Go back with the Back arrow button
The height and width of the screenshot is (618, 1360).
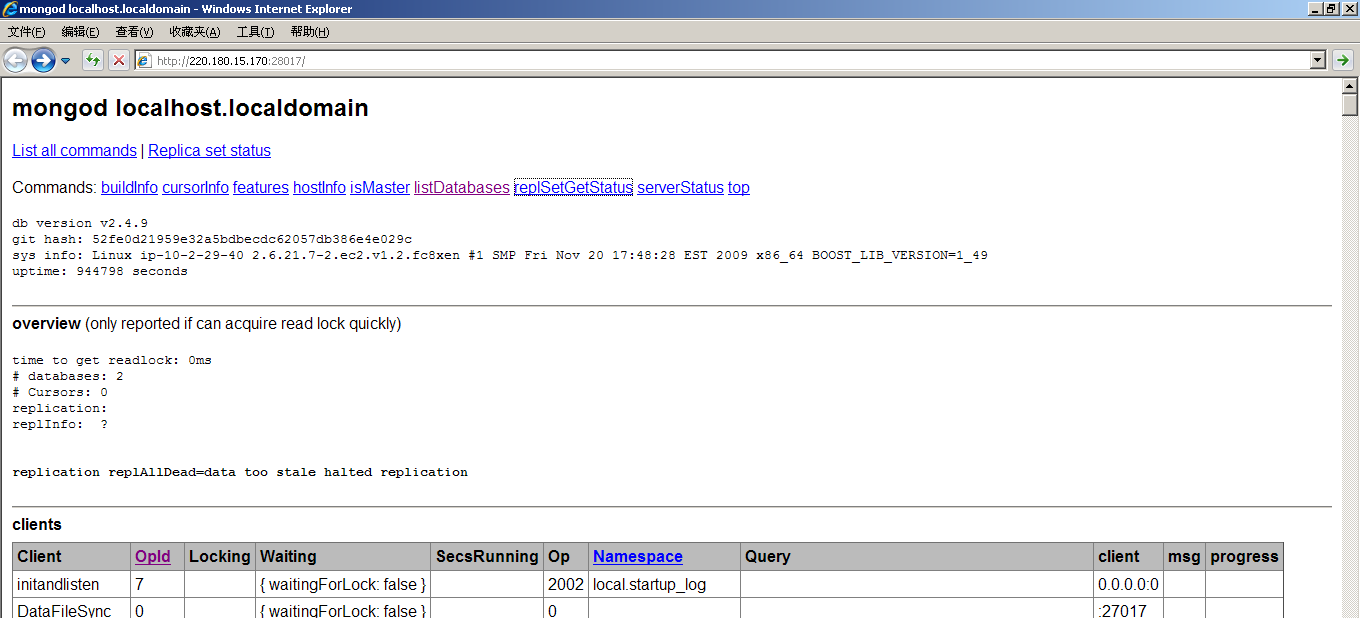pyautogui.click(x=16, y=61)
